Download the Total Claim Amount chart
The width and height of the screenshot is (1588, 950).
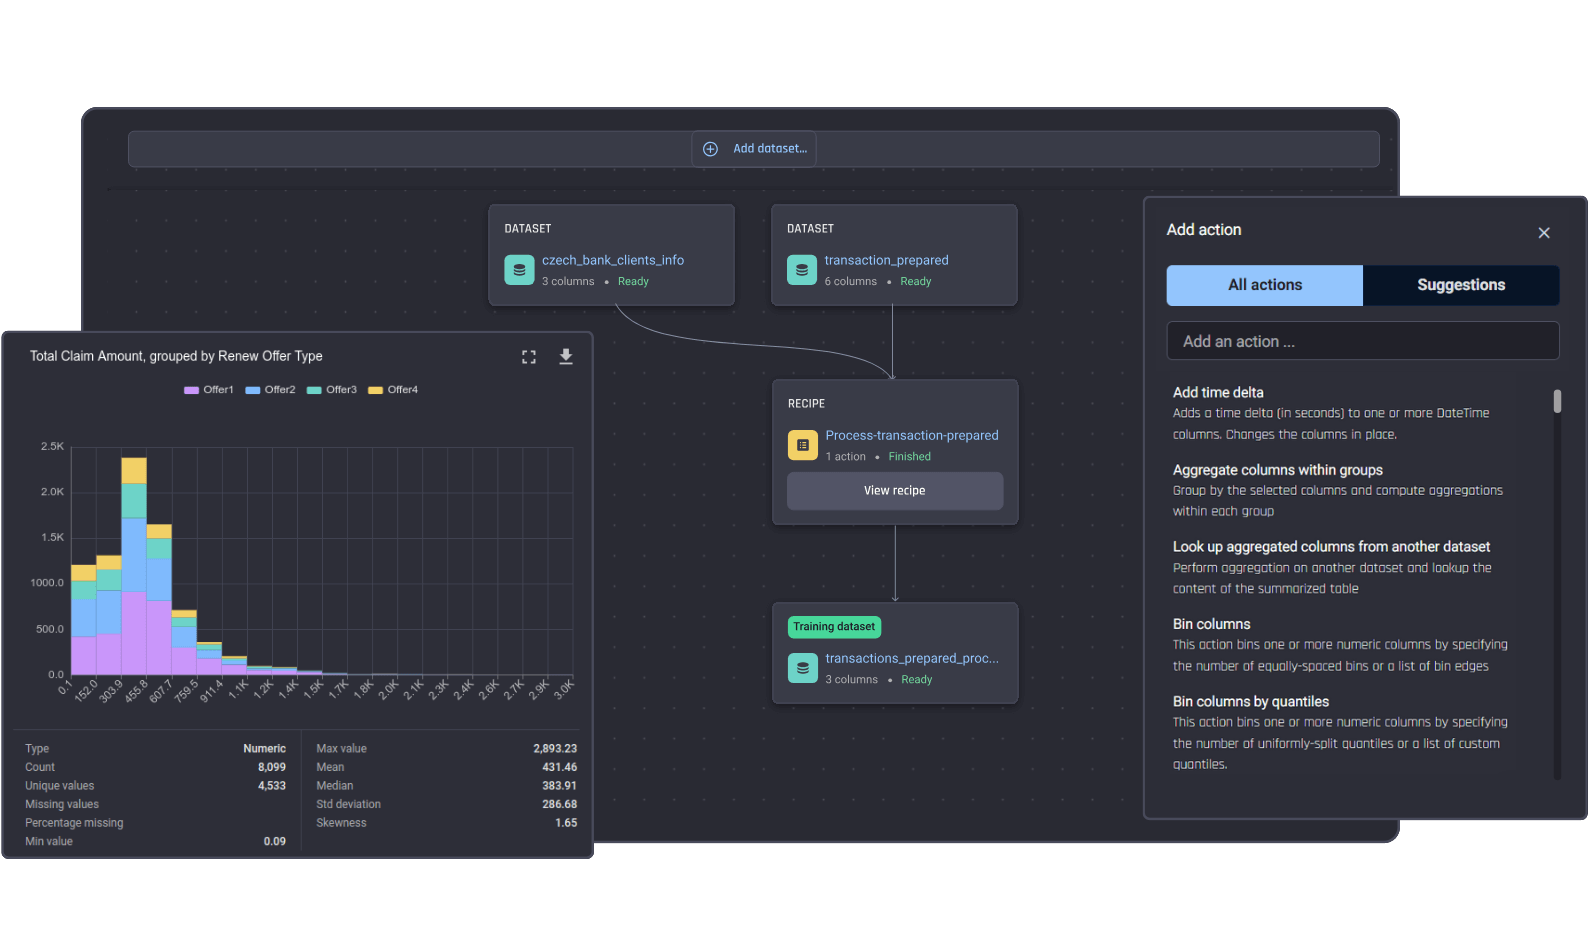(566, 357)
